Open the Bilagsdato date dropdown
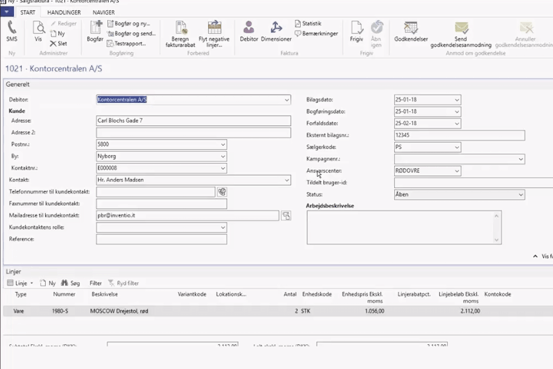Image resolution: width=553 pixels, height=369 pixels. [457, 100]
